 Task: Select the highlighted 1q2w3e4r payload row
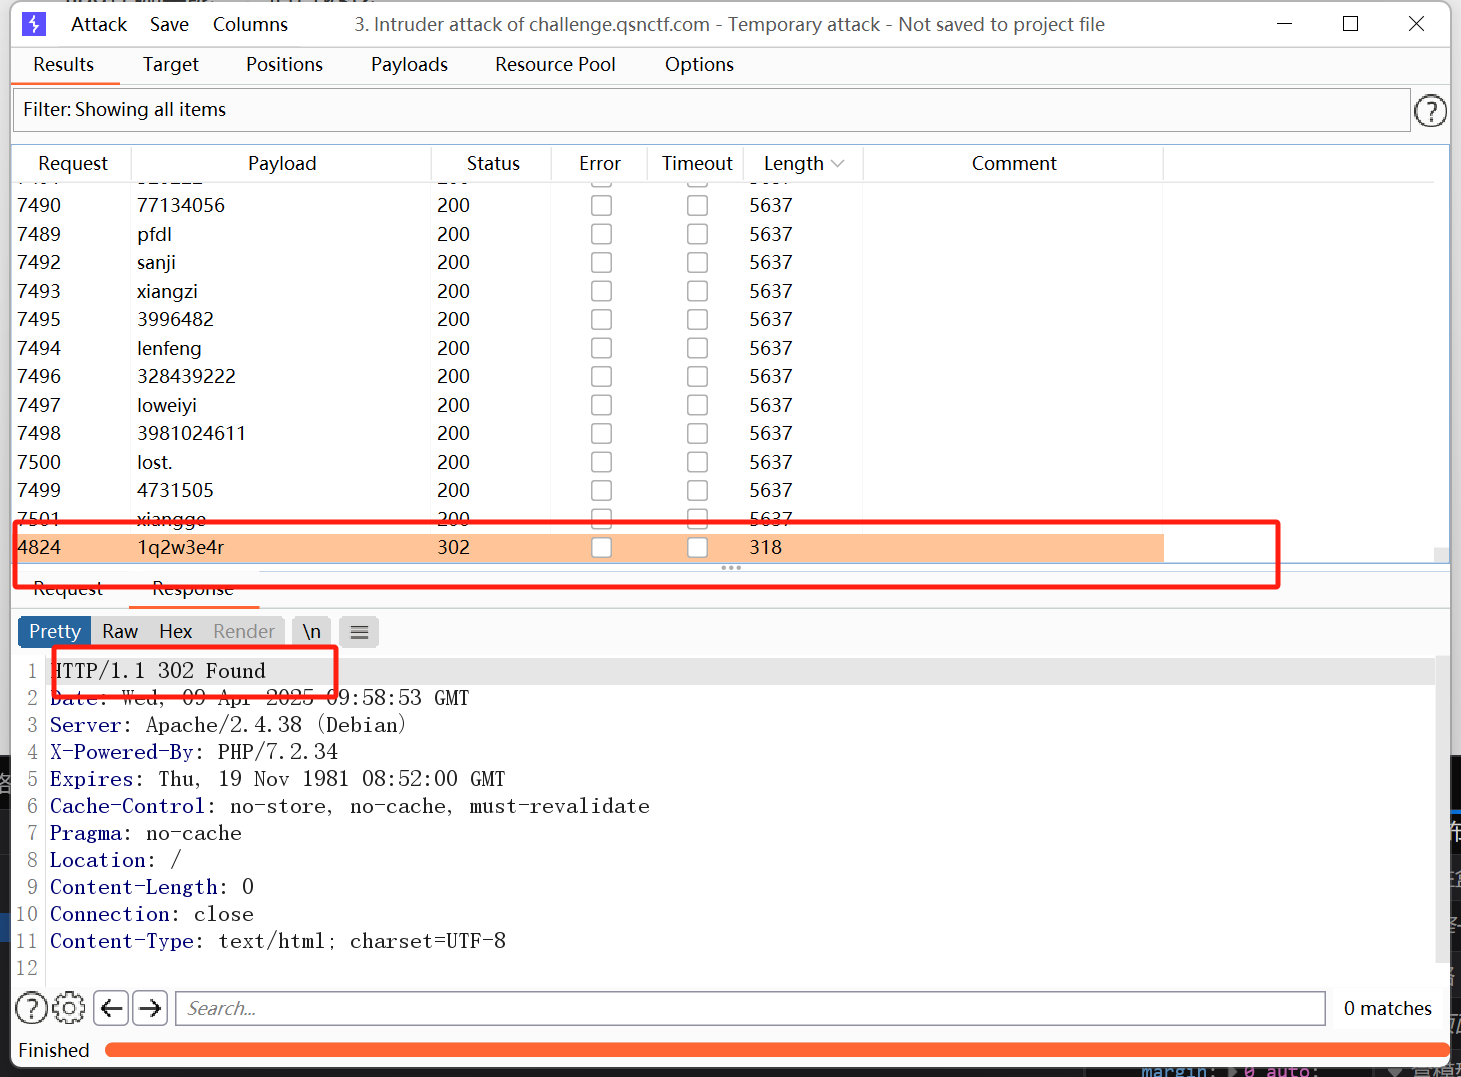pos(588,547)
